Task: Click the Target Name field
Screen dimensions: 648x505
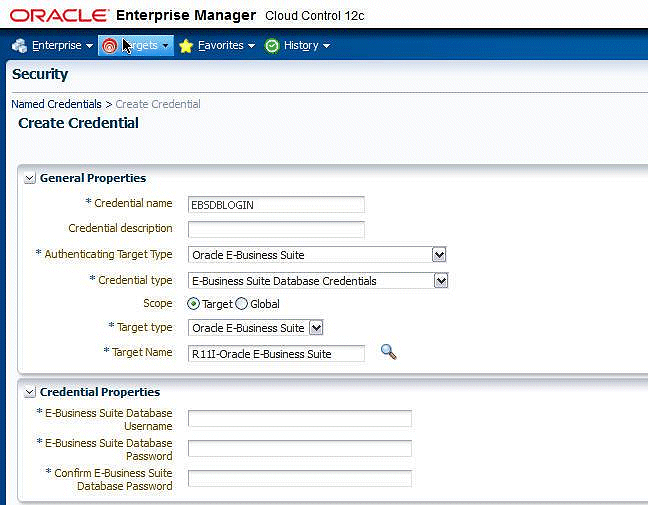Action: tap(276, 354)
